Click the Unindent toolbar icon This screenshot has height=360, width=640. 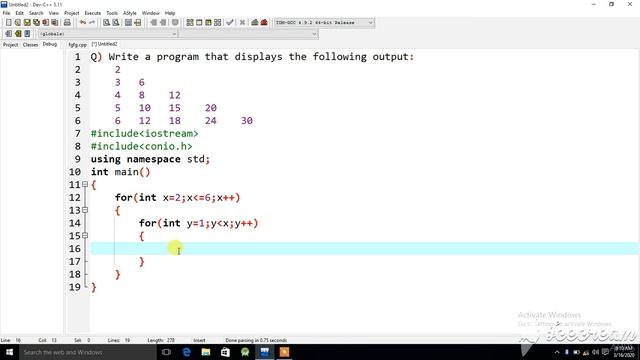(x=163, y=22)
